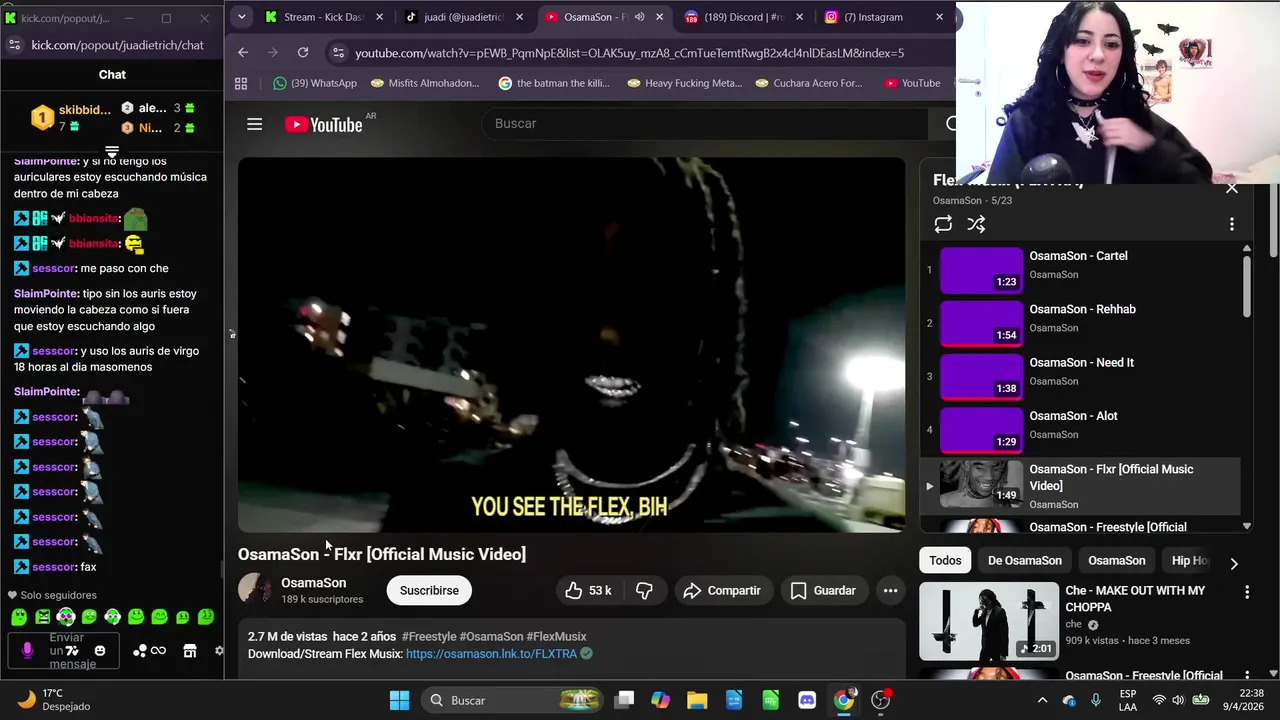Open Chrome tab search dropdown arrow
The width and height of the screenshot is (1280, 720).
241,17
